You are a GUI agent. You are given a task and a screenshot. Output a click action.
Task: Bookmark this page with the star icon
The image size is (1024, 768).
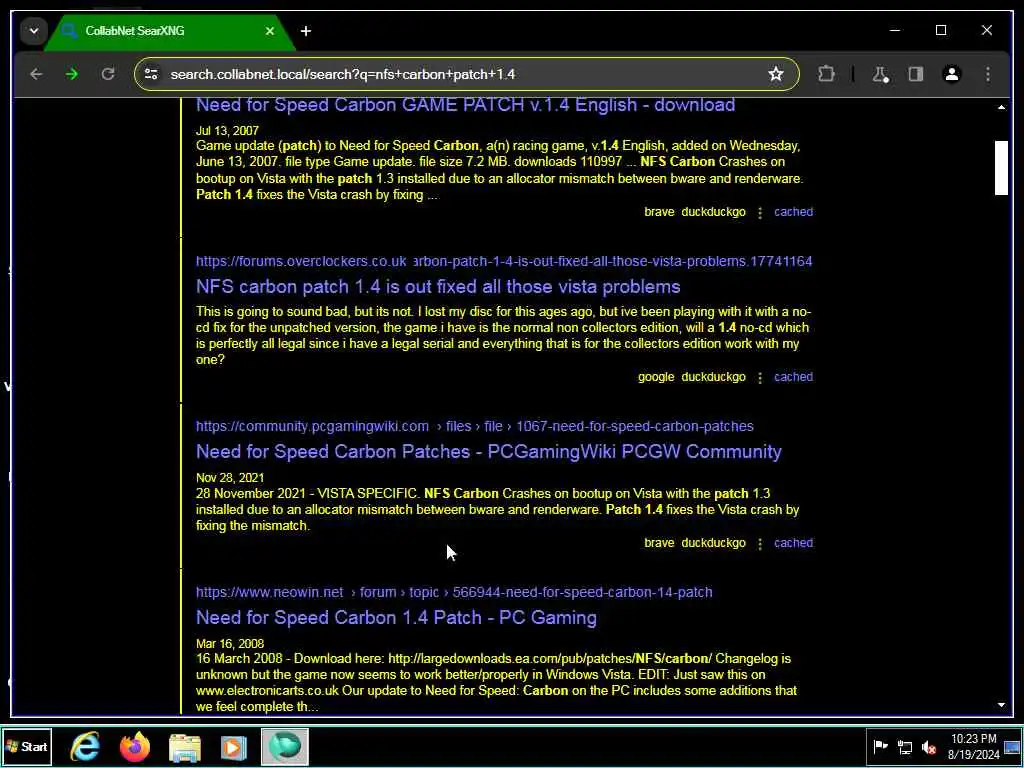point(775,74)
